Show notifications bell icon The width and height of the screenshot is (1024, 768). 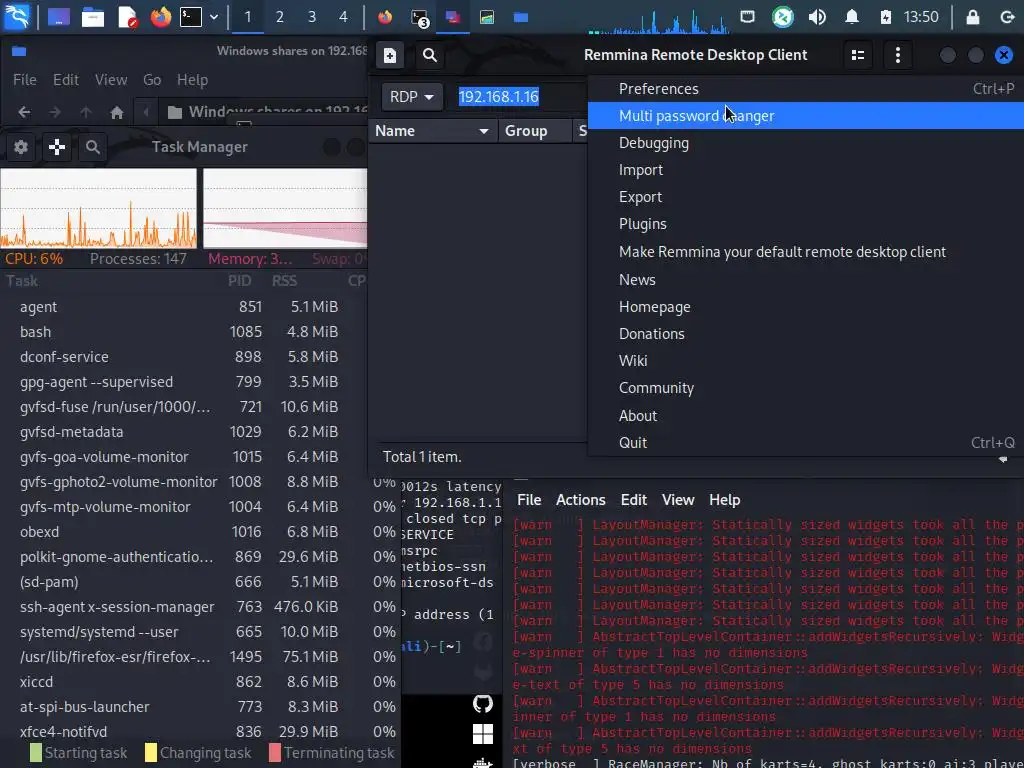click(x=852, y=17)
